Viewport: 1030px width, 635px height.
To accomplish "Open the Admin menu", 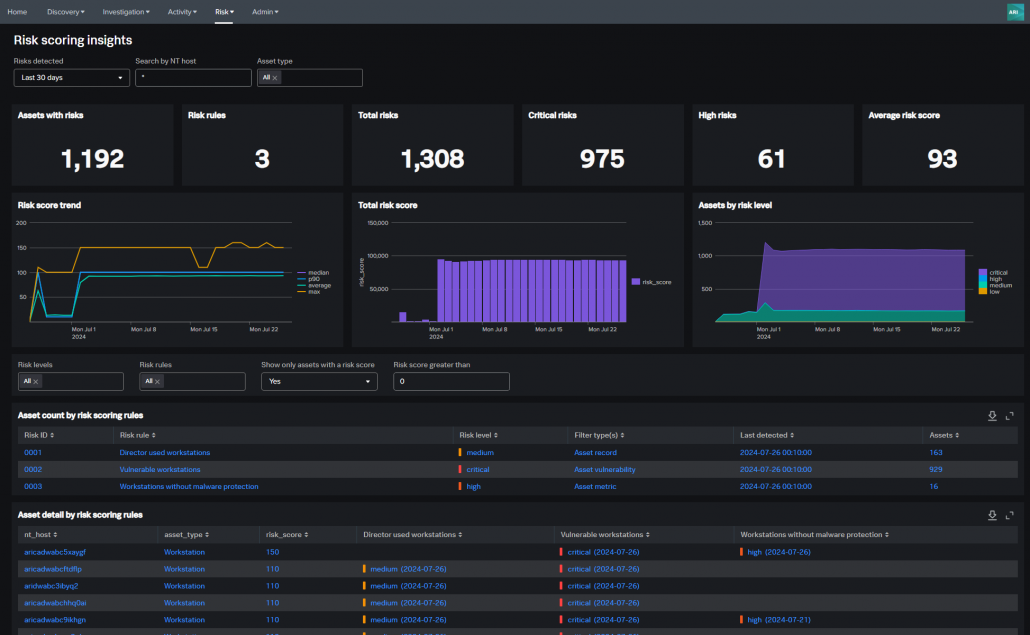I will 264,11.
